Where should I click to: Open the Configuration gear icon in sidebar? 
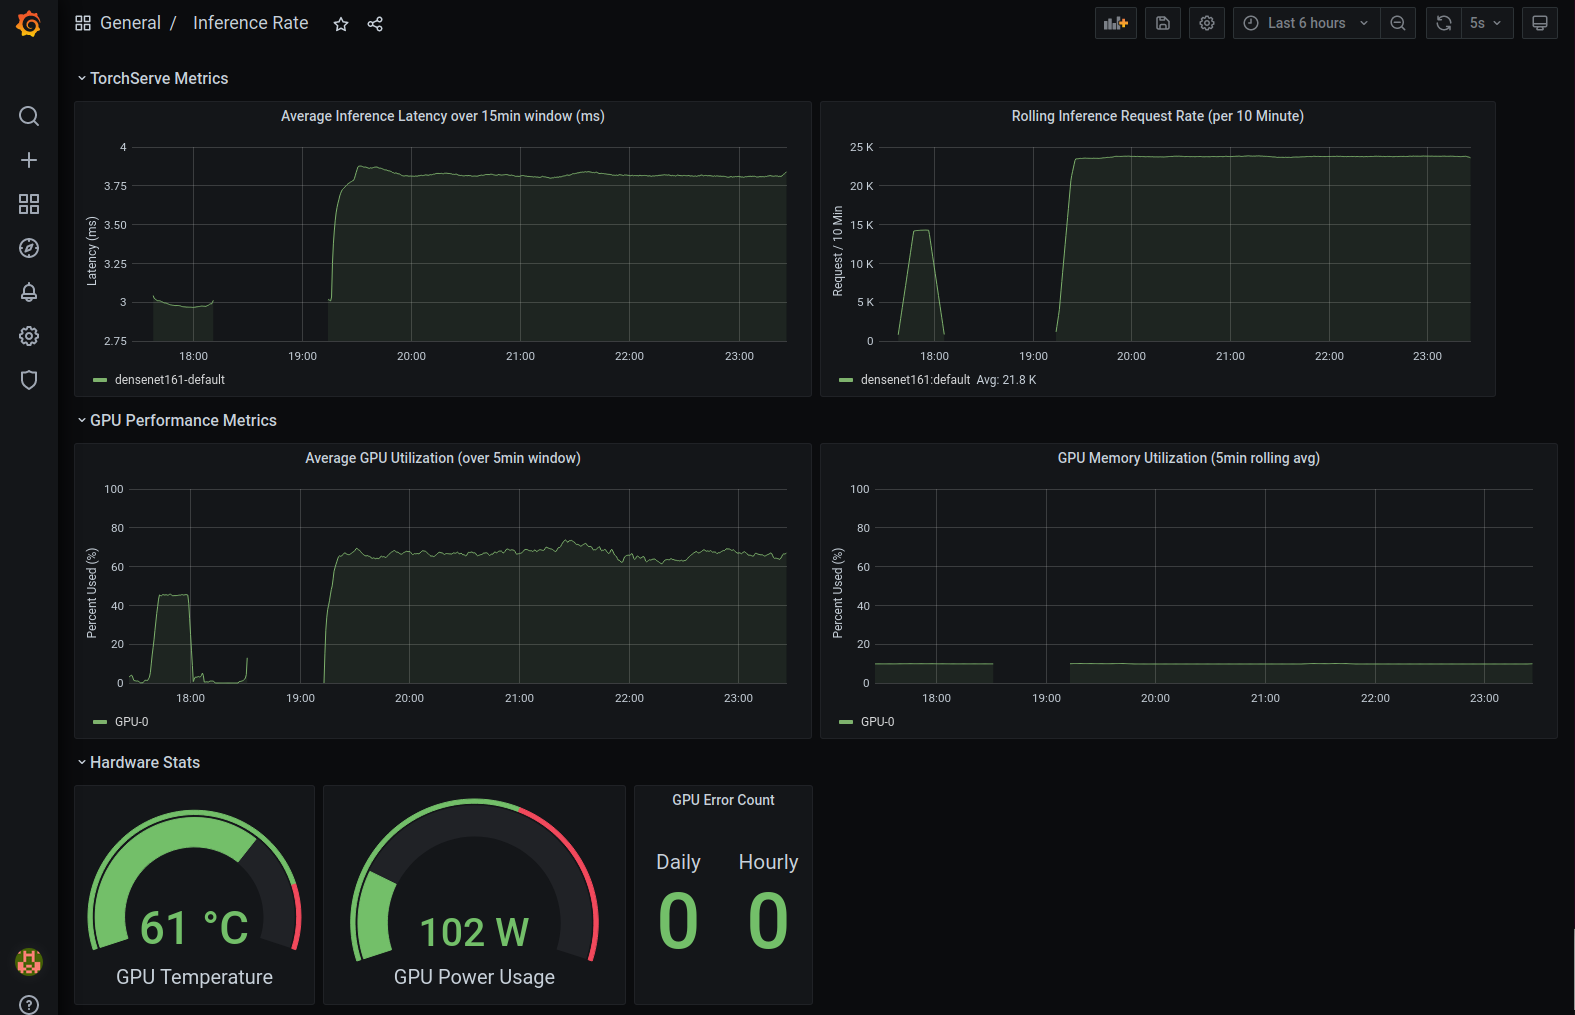click(29, 336)
